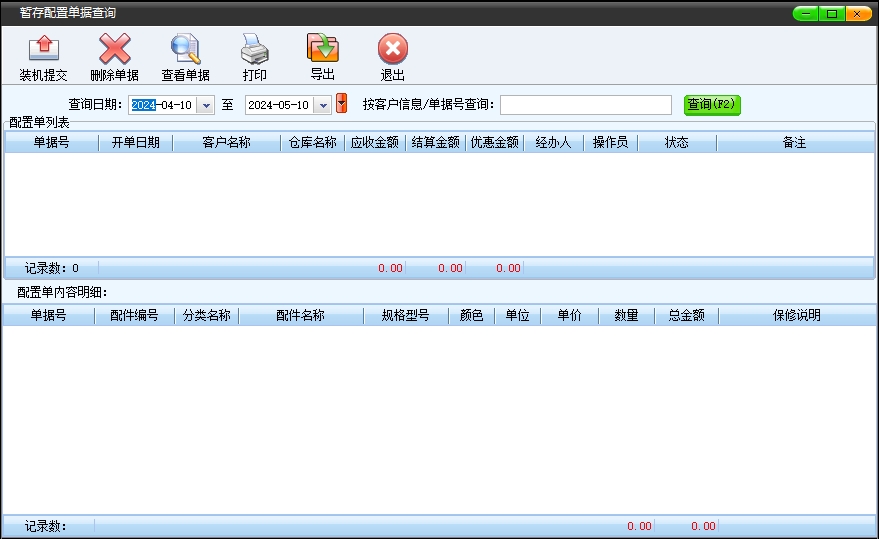Click the 规格型号 column header

click(405, 316)
